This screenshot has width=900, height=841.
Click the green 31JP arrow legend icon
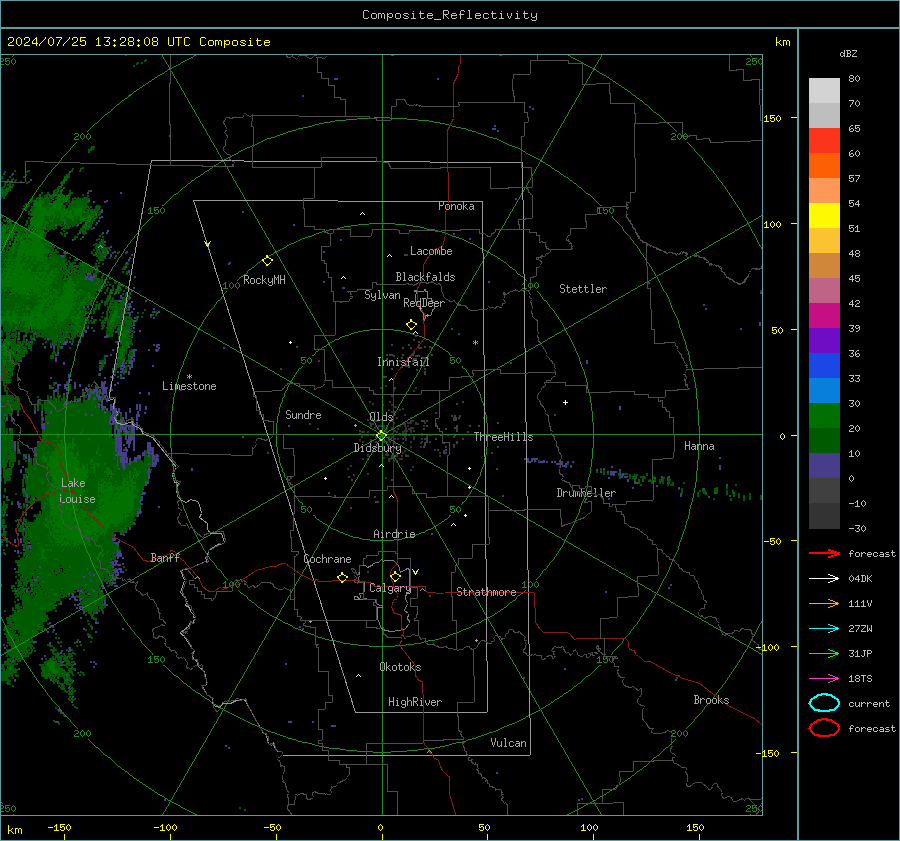click(824, 653)
